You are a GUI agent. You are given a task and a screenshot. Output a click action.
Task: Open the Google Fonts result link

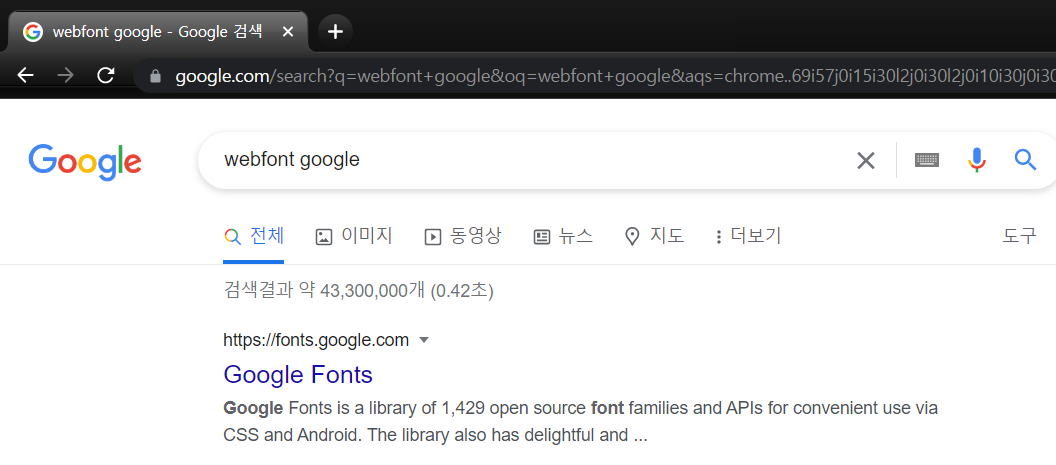coord(298,374)
